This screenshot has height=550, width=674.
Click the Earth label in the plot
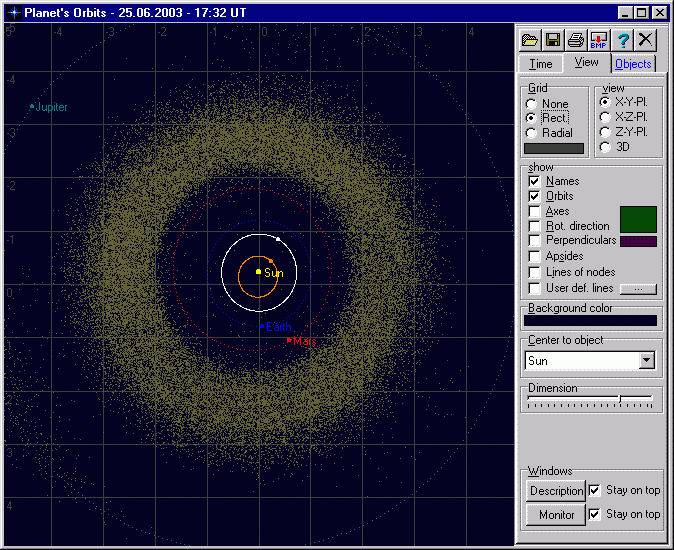point(279,327)
